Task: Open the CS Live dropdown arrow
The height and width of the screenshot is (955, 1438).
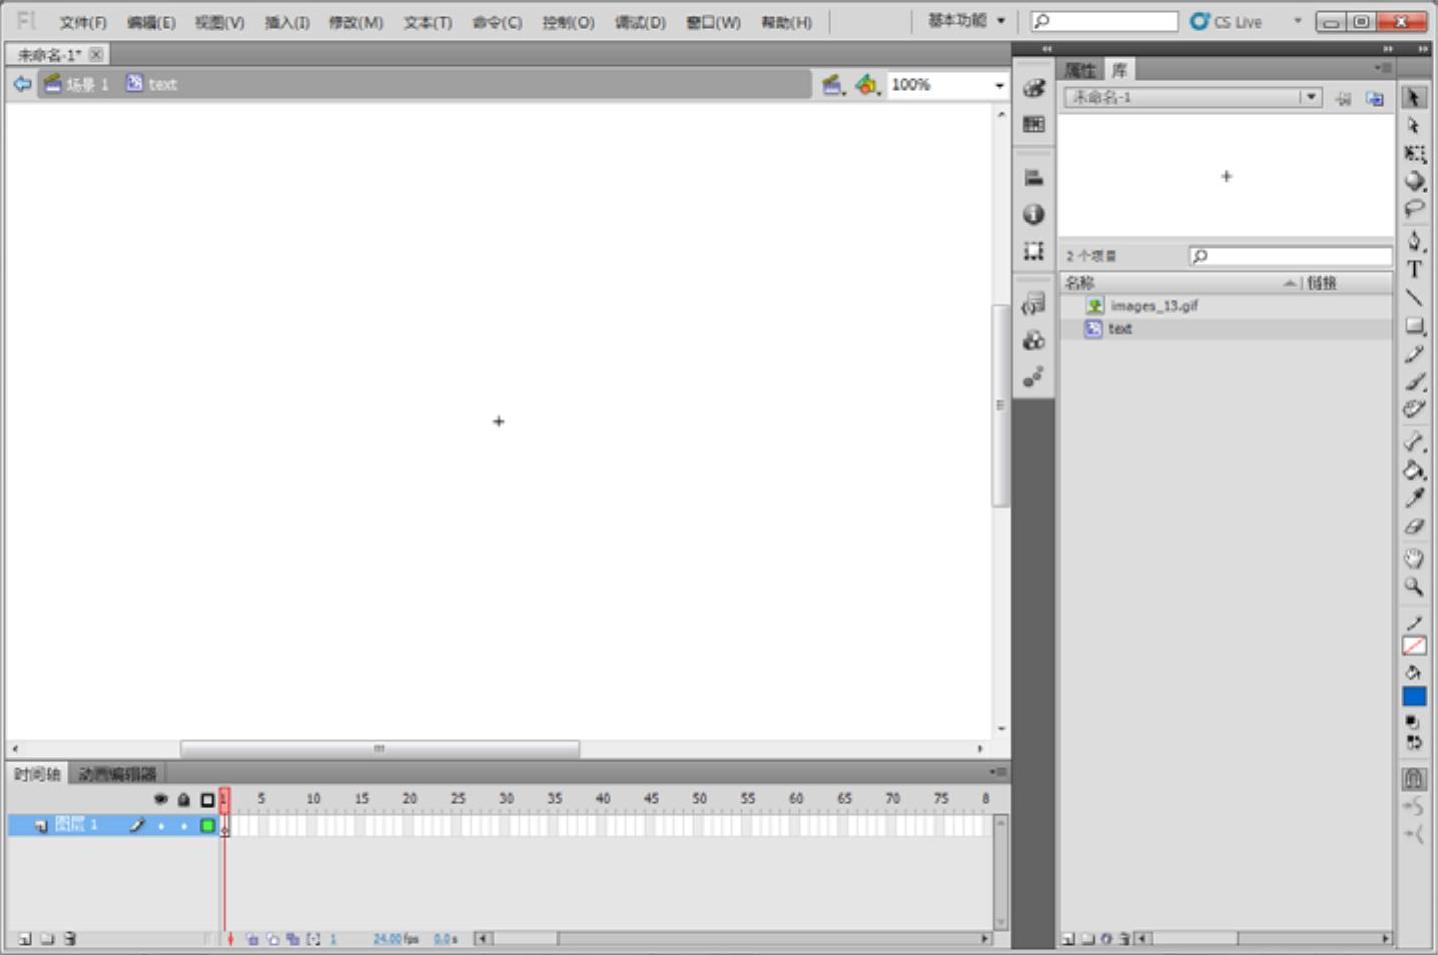Action: point(1298,21)
